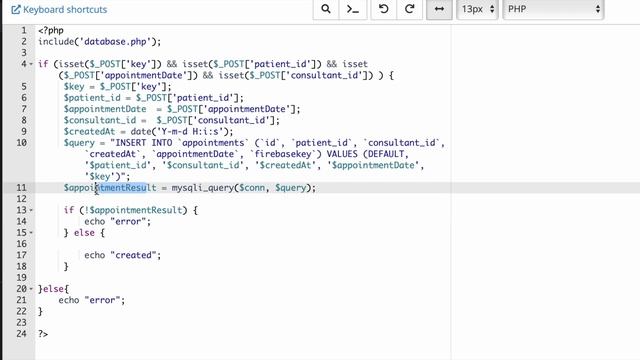Viewport: 640px width, 360px height.
Task: Click the $consultant_id assignment on line 8
Action: [x=171, y=120]
